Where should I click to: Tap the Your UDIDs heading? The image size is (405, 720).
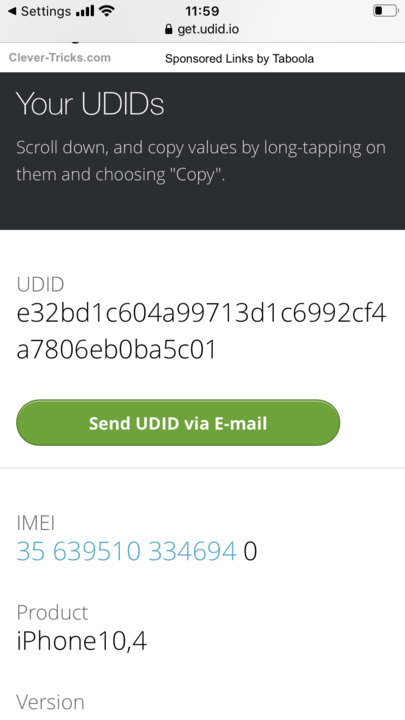(90, 104)
